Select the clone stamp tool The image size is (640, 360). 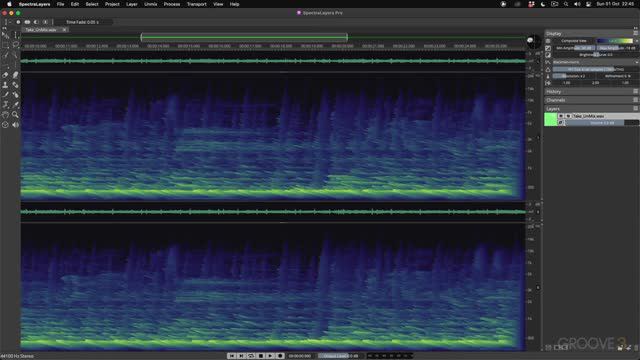click(x=5, y=85)
